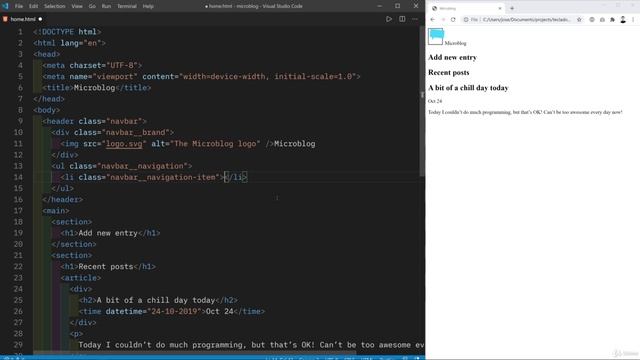Viewport: 640px width, 360px height.
Task: Open the browser extensions puzzle icon
Action: tap(612, 20)
